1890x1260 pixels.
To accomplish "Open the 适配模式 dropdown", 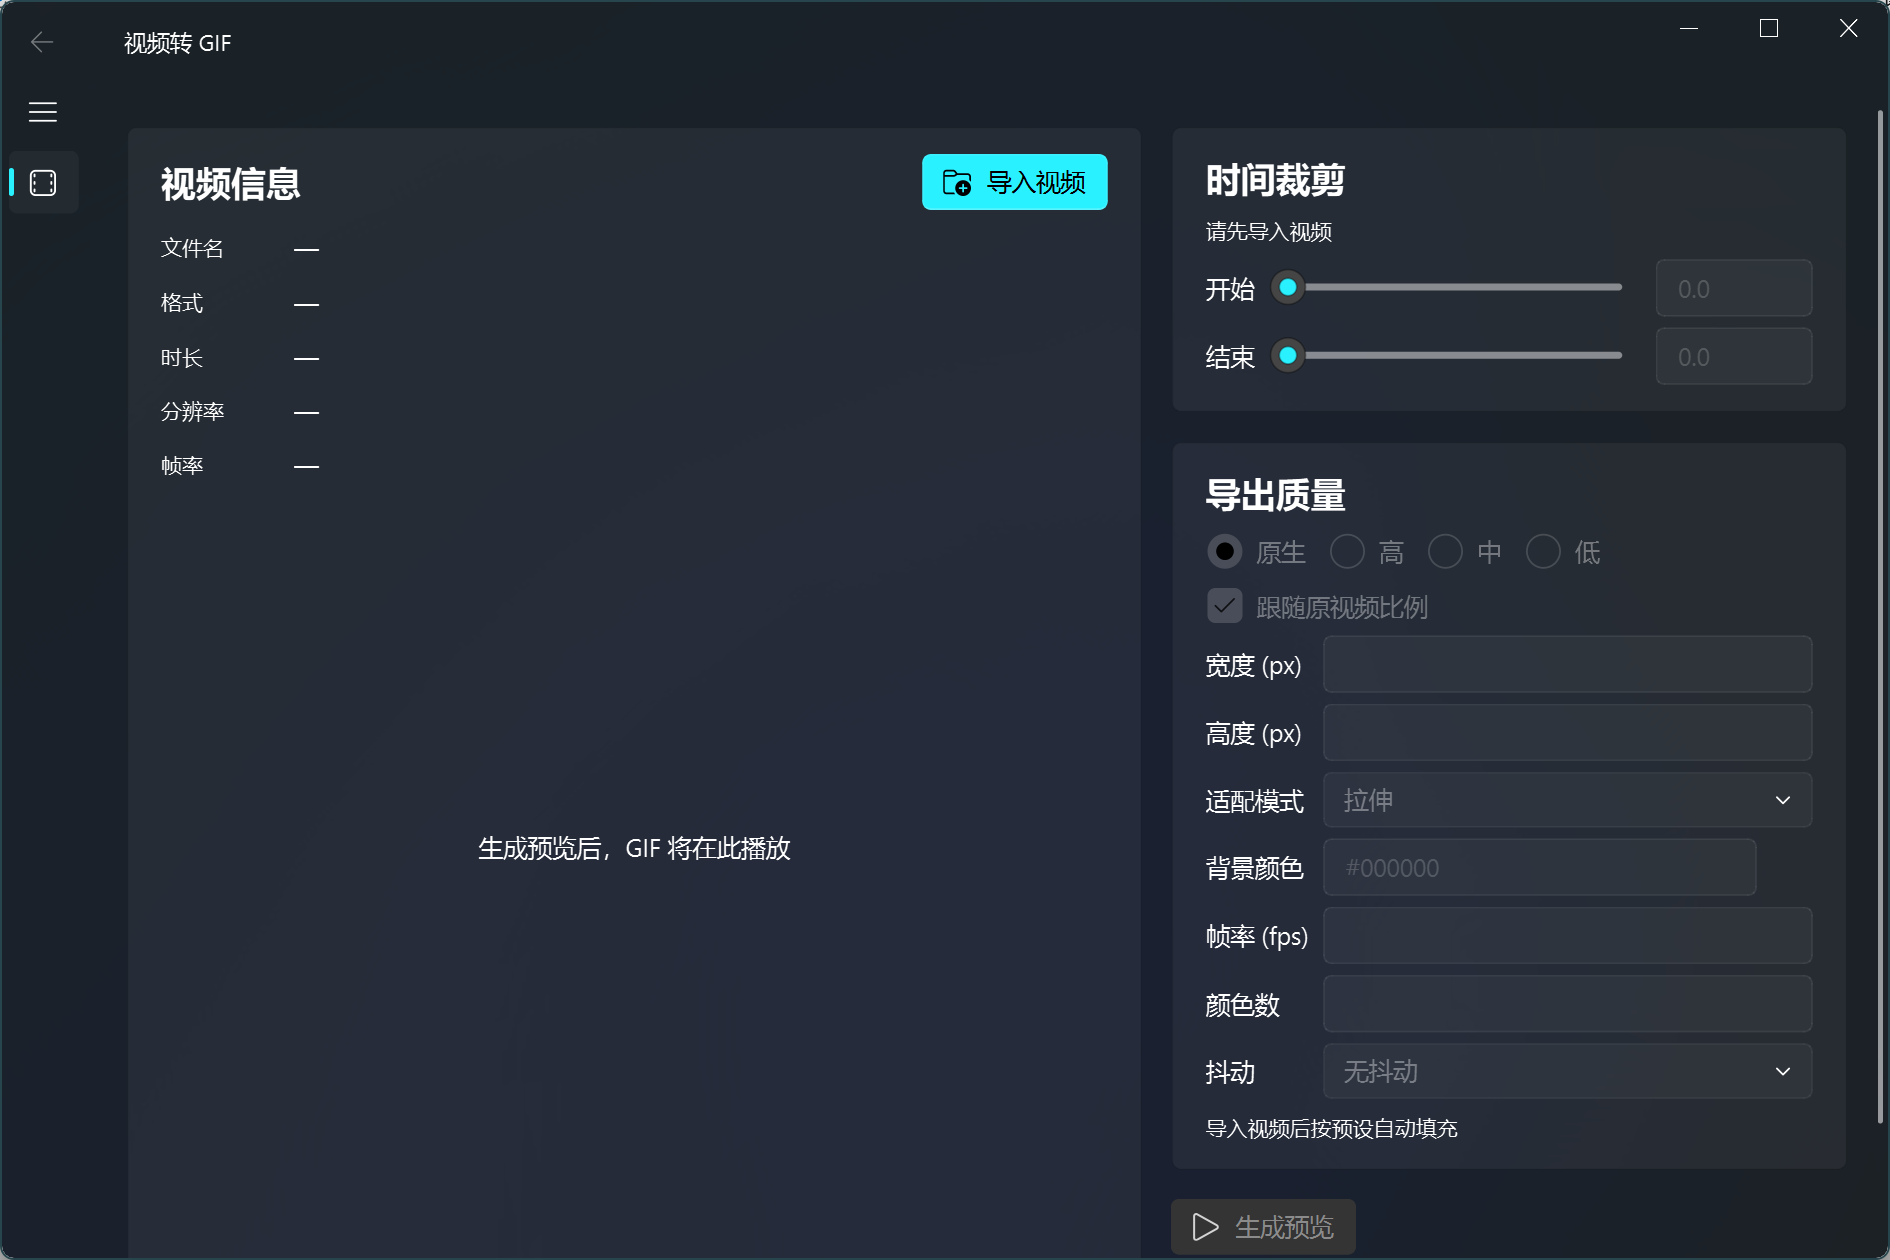I will pyautogui.click(x=1567, y=800).
